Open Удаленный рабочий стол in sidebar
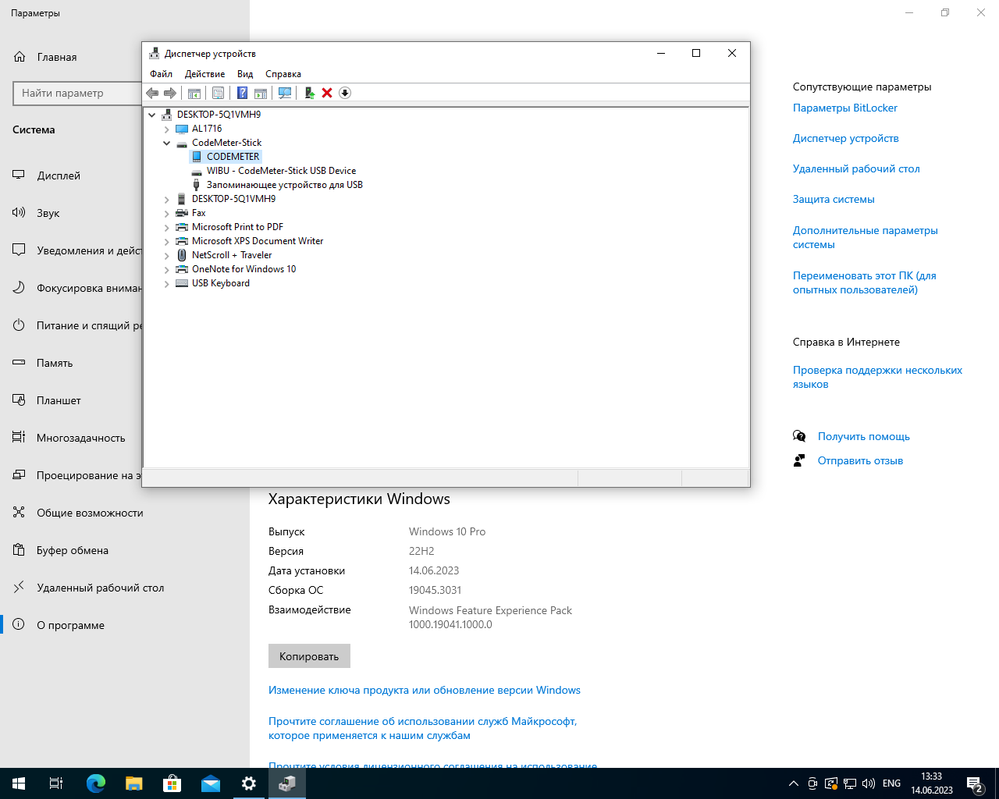 coord(100,587)
